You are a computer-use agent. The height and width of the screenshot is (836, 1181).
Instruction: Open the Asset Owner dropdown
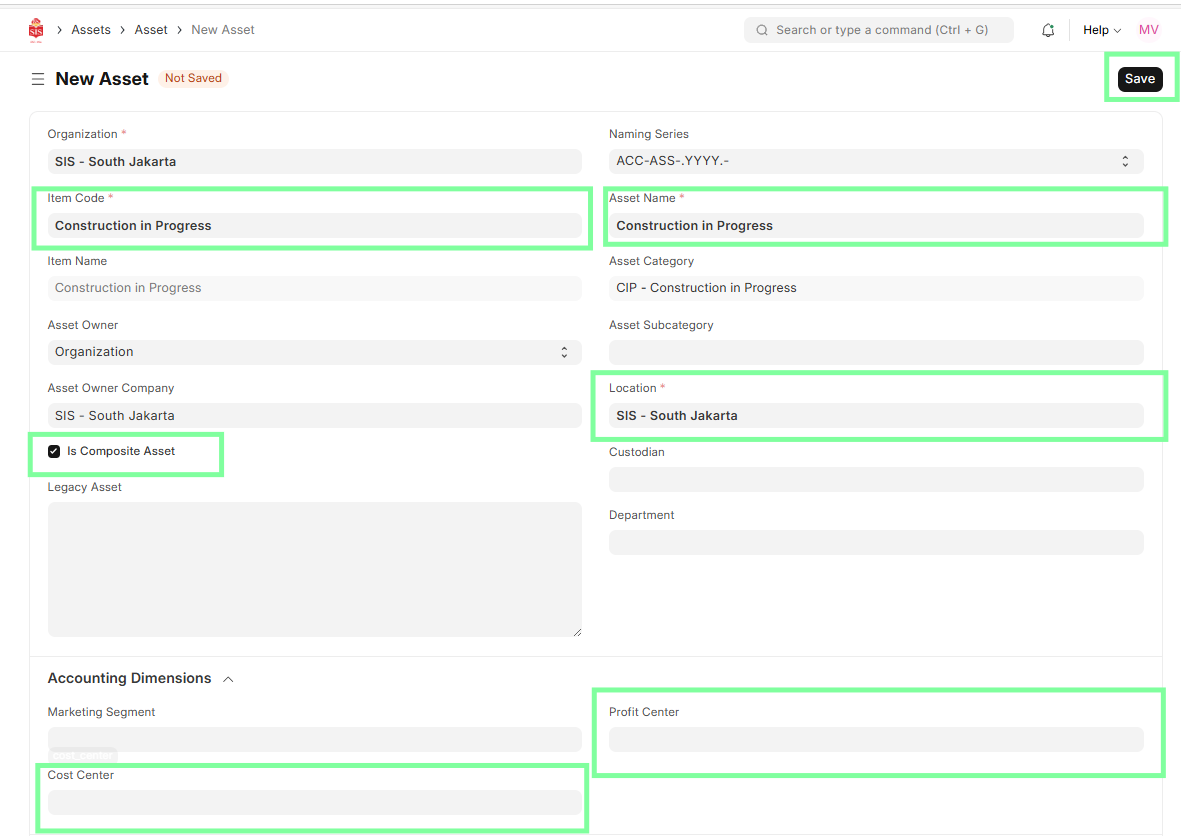coord(314,352)
